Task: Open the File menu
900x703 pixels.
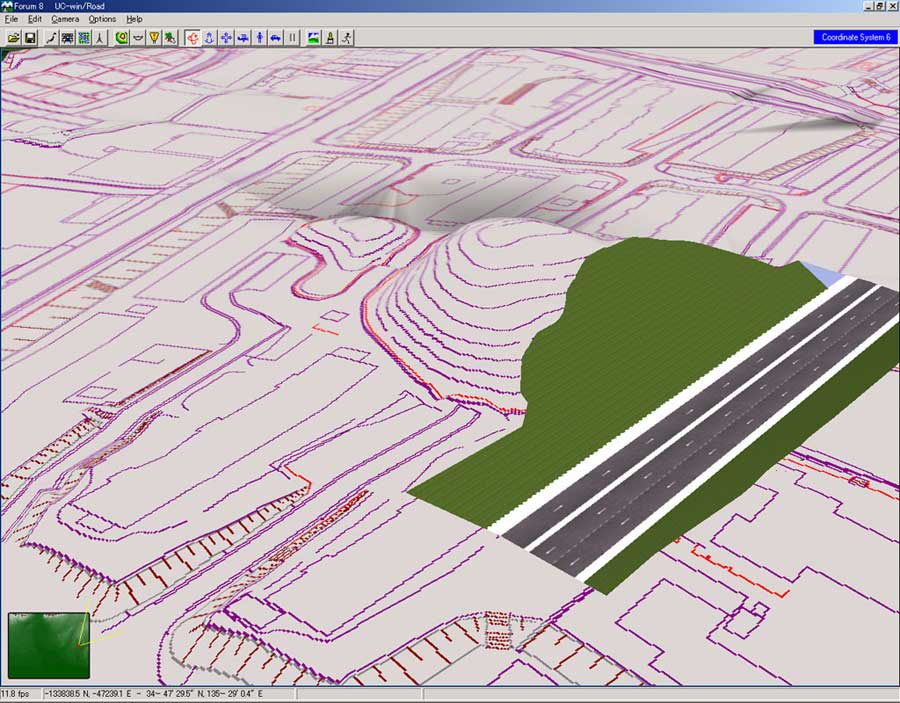Action: (x=12, y=19)
